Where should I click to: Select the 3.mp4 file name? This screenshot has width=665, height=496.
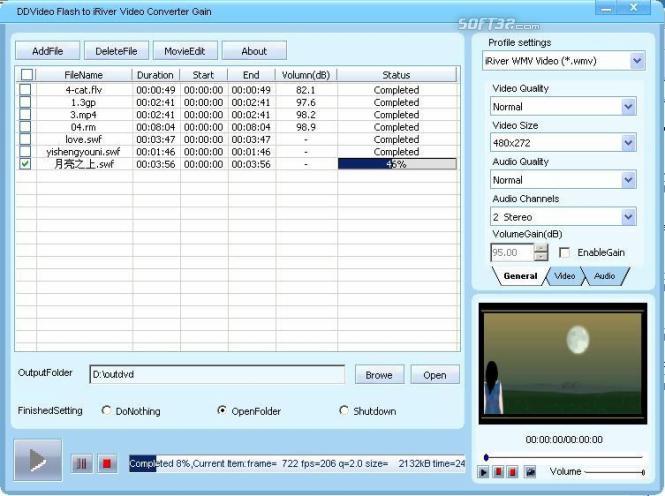click(x=83, y=114)
